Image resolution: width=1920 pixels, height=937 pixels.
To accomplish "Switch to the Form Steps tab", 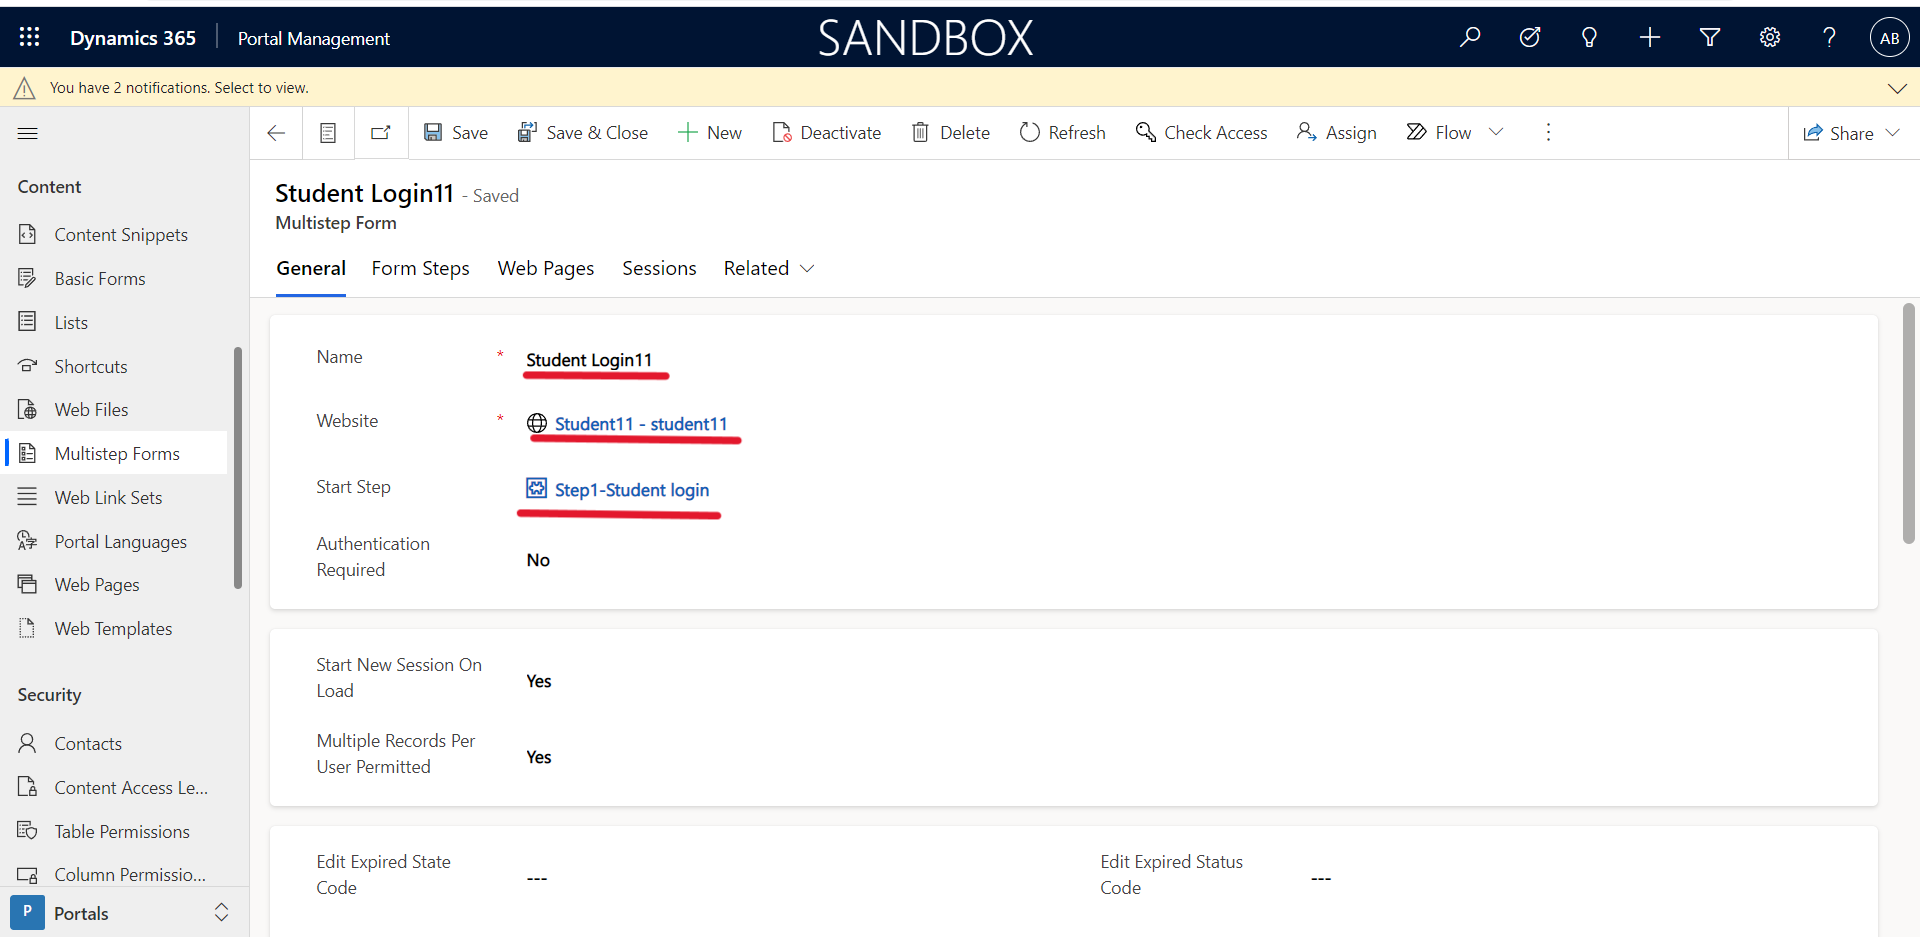I will click(420, 268).
